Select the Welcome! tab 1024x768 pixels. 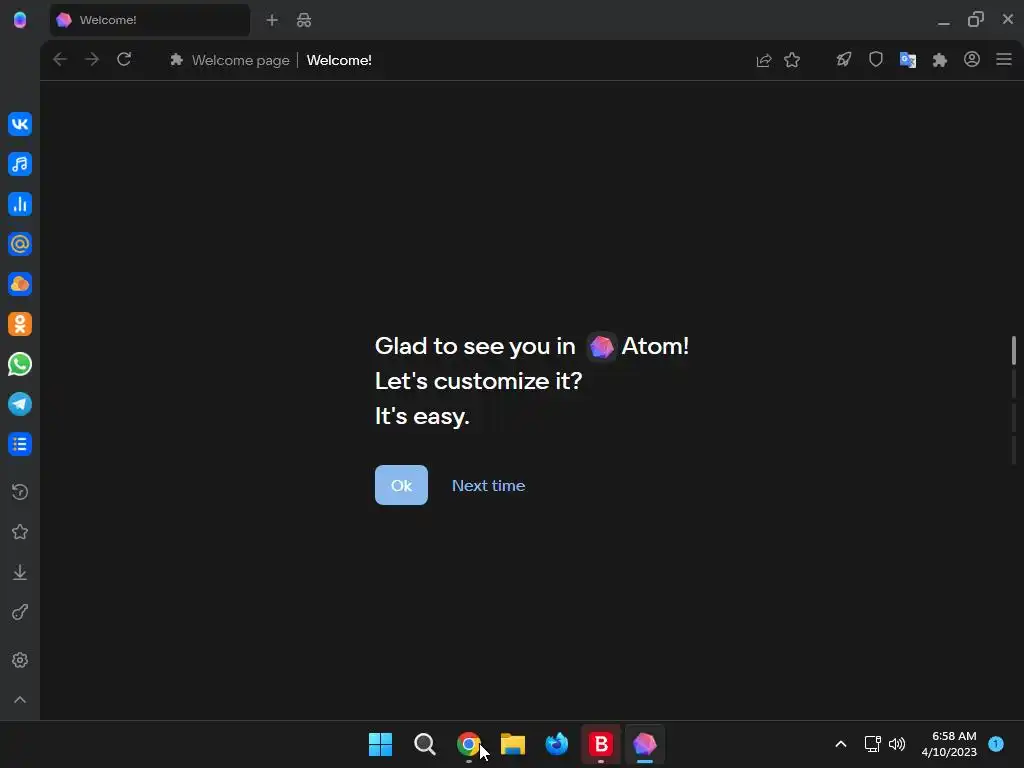point(150,20)
